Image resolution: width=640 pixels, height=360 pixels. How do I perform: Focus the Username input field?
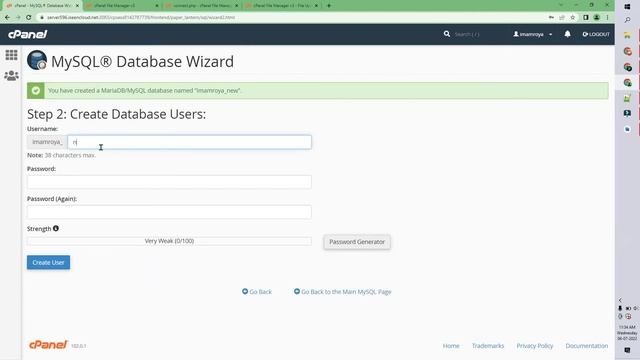189,142
